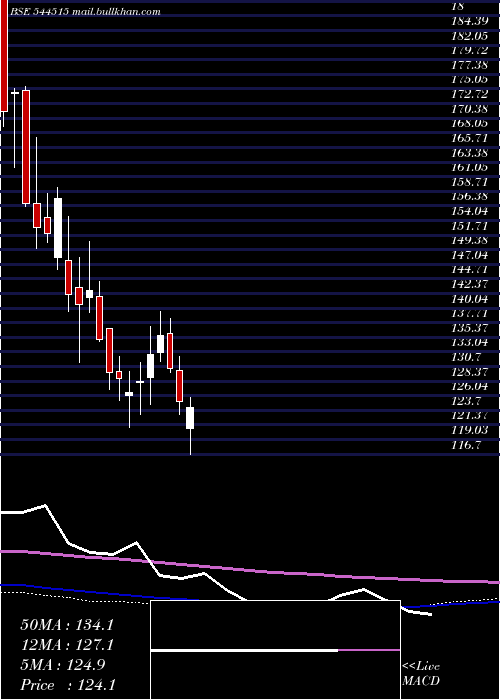Click the 5MA : 124.9 readout
Image resolution: width=500 pixels, height=700 pixels.
click(63, 665)
